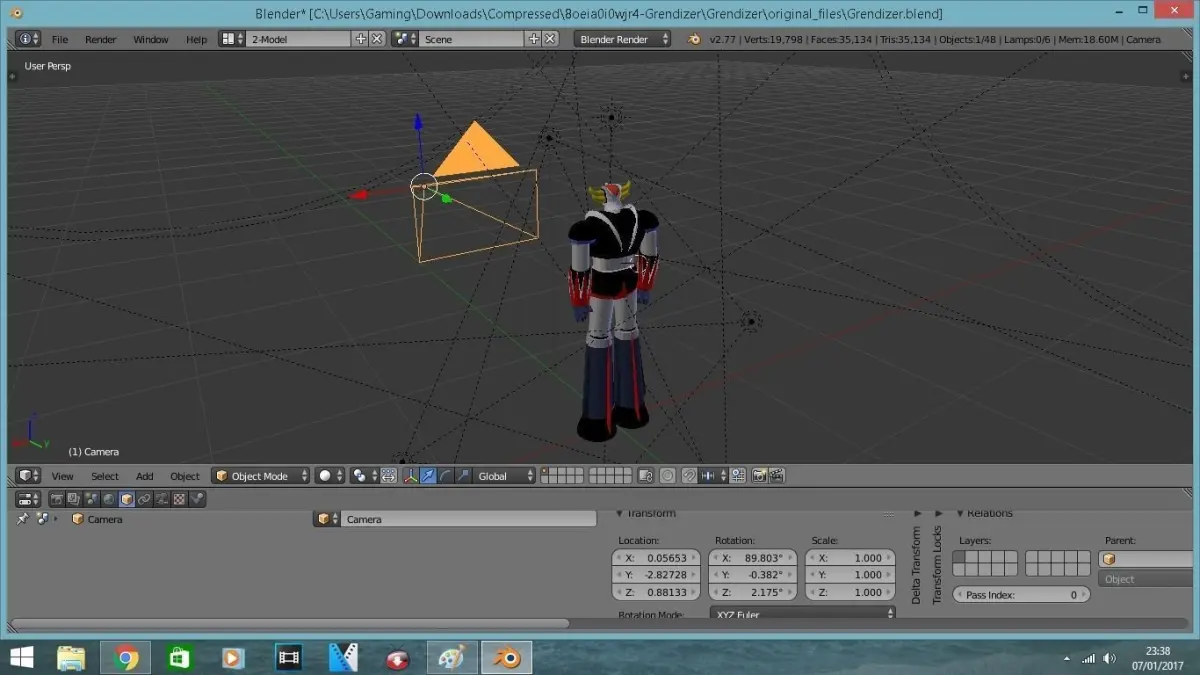The image size is (1200, 675).
Task: Delete the current Scene with X icon
Action: pos(550,39)
